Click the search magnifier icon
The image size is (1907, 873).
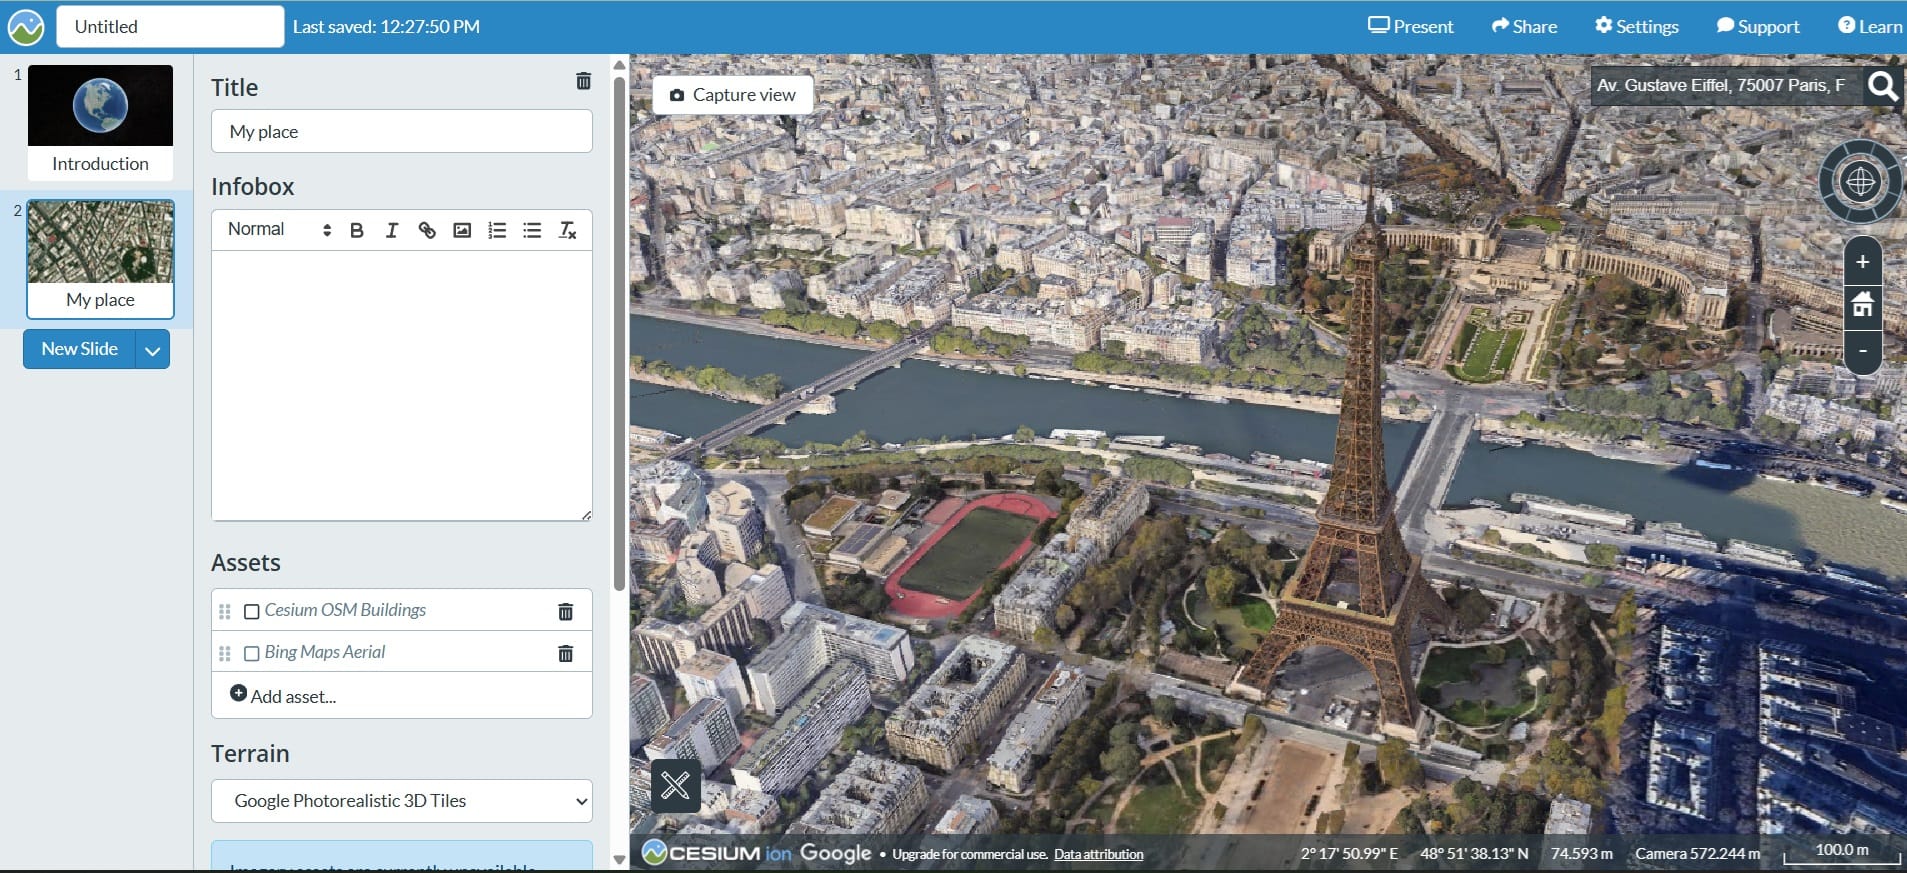1882,87
